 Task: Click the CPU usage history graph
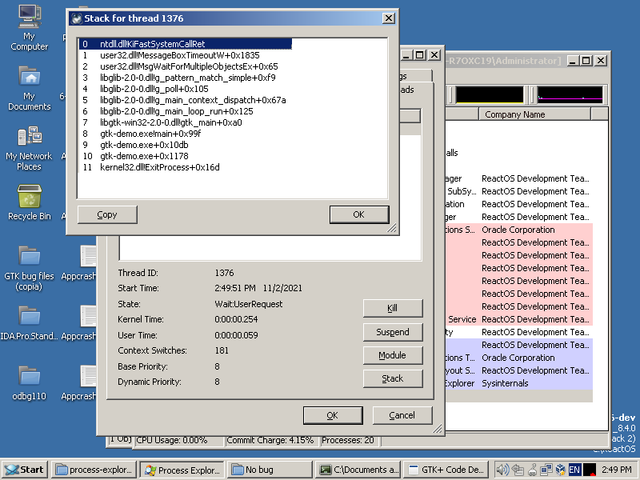(x=489, y=95)
